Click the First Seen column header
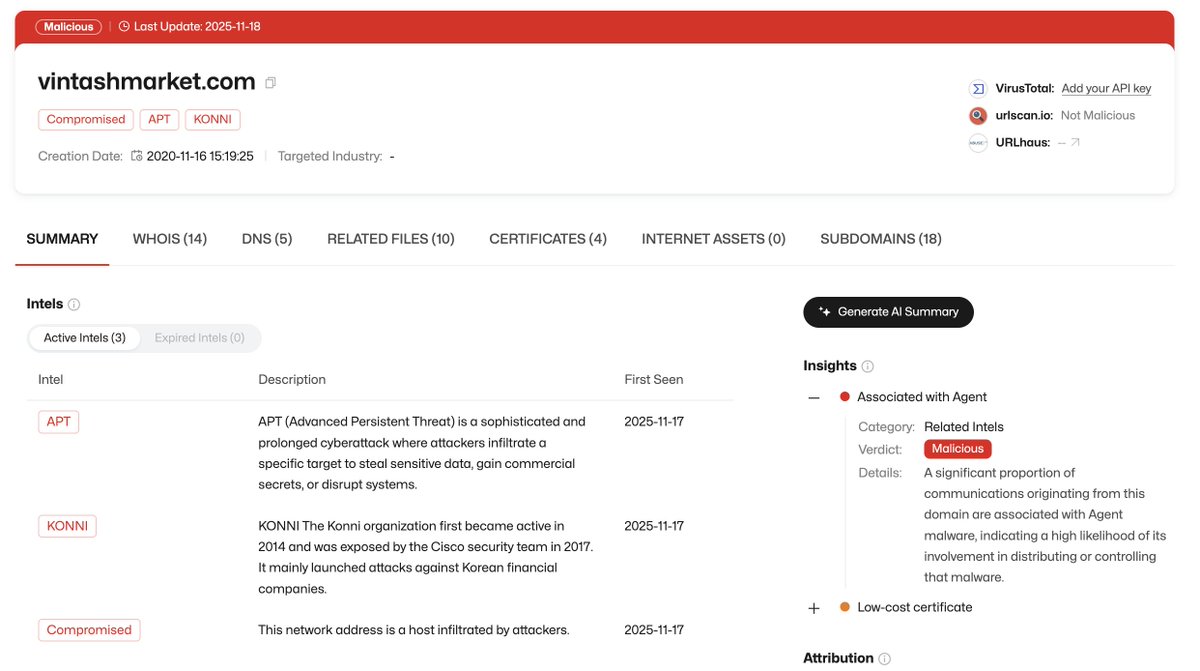This screenshot has width=1200, height=671. (x=654, y=379)
